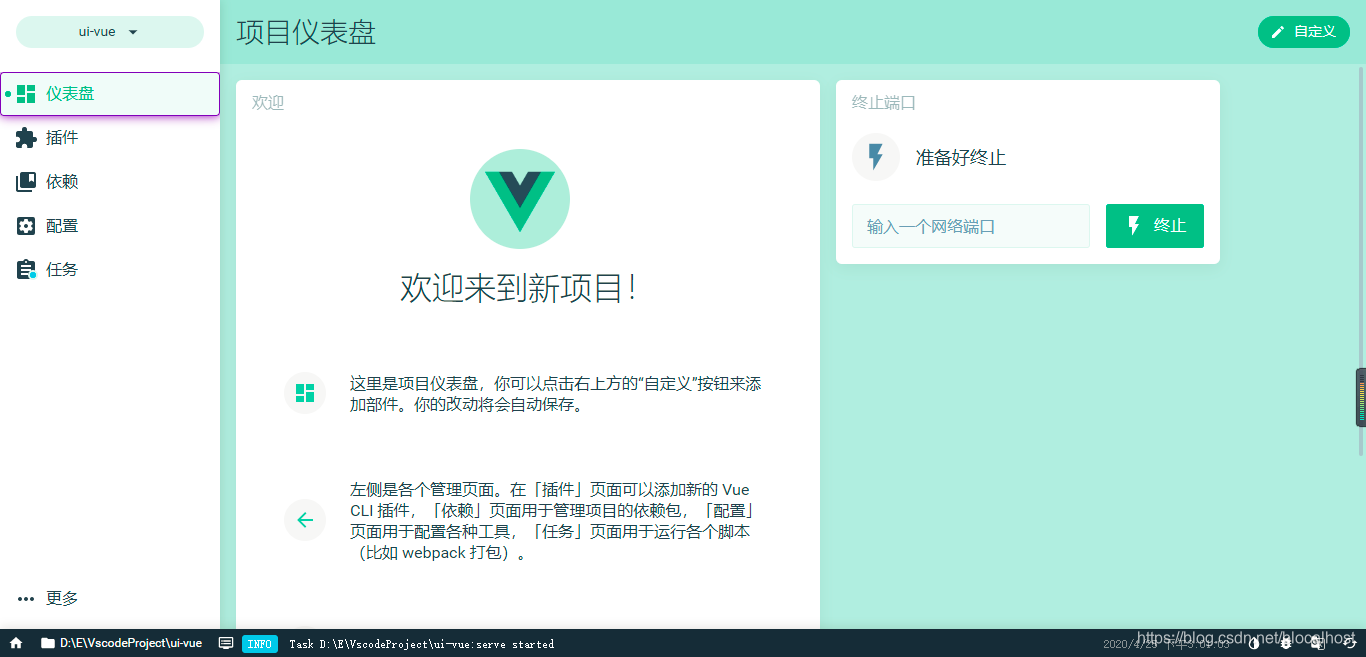Click the reset plugin API refresh icon
This screenshot has height=657, width=1366.
1349,643
